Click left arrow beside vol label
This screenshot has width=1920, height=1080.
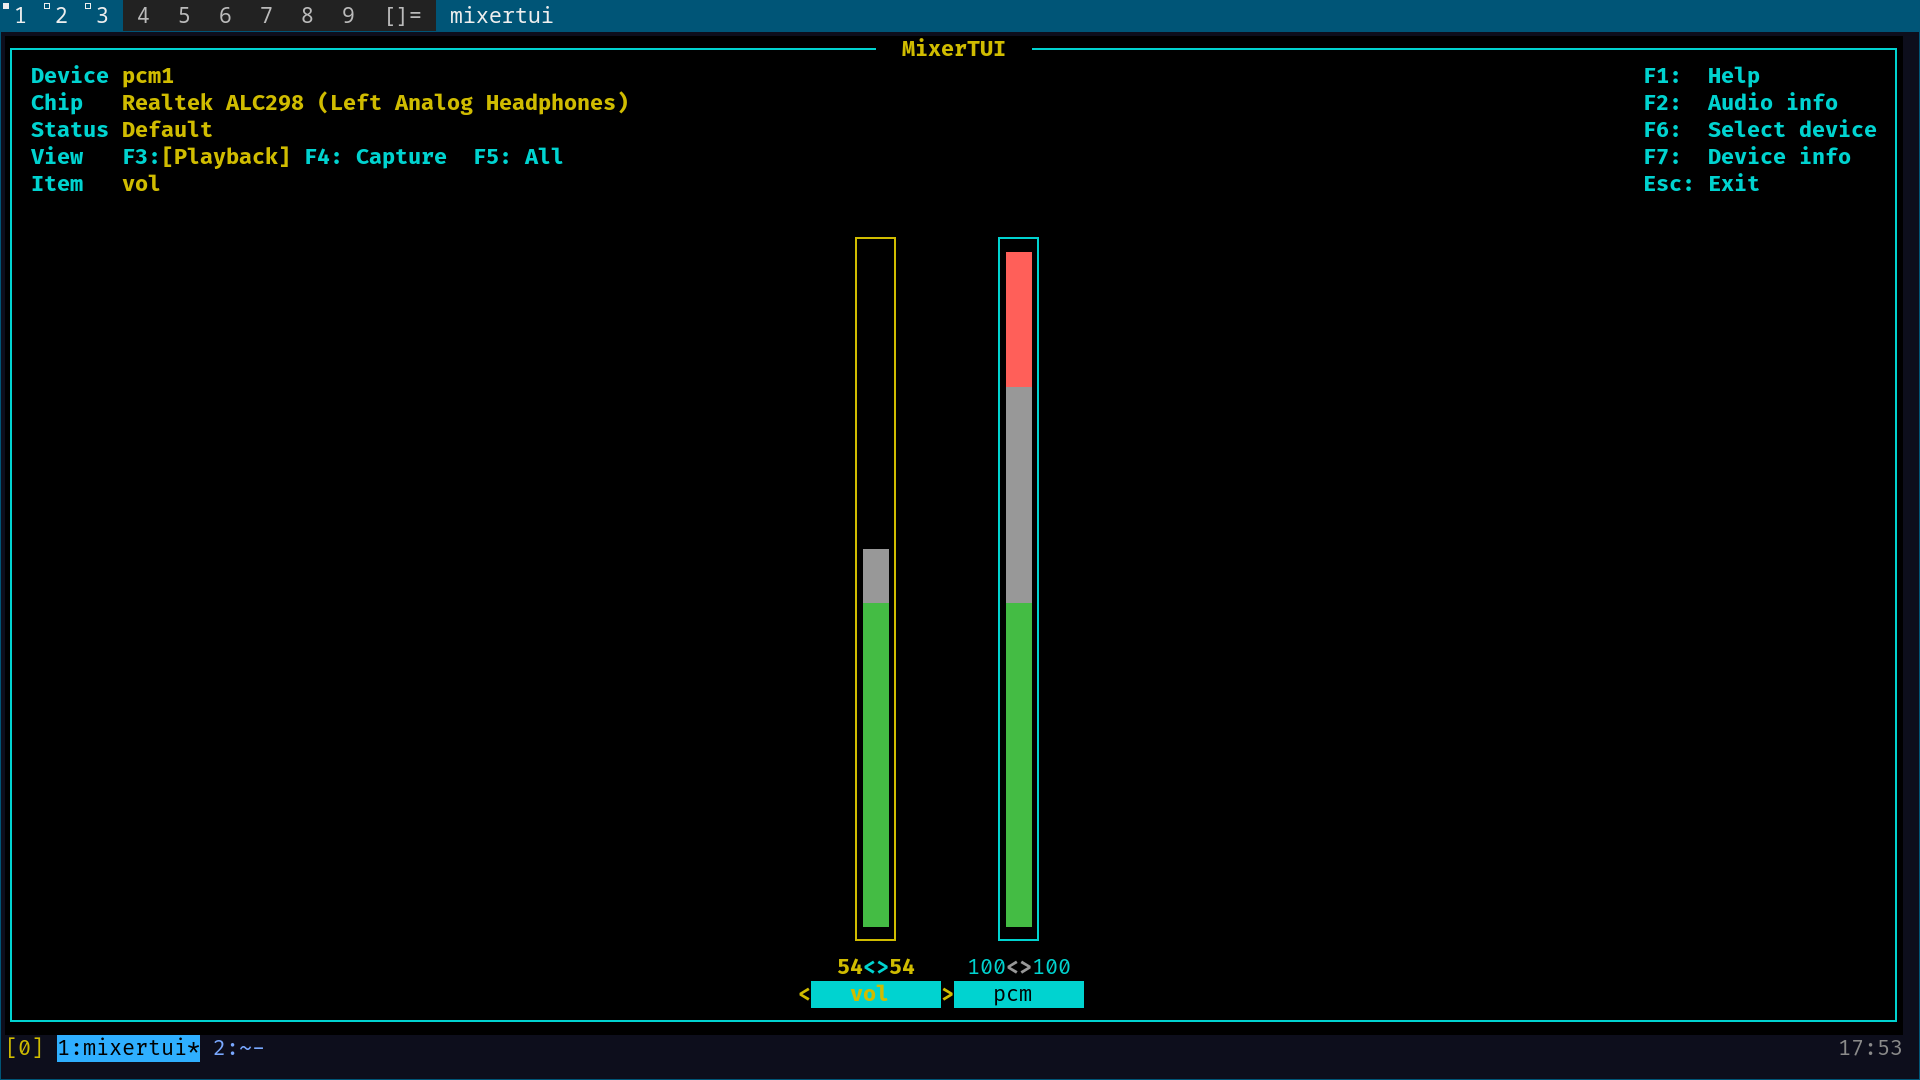[x=804, y=994]
